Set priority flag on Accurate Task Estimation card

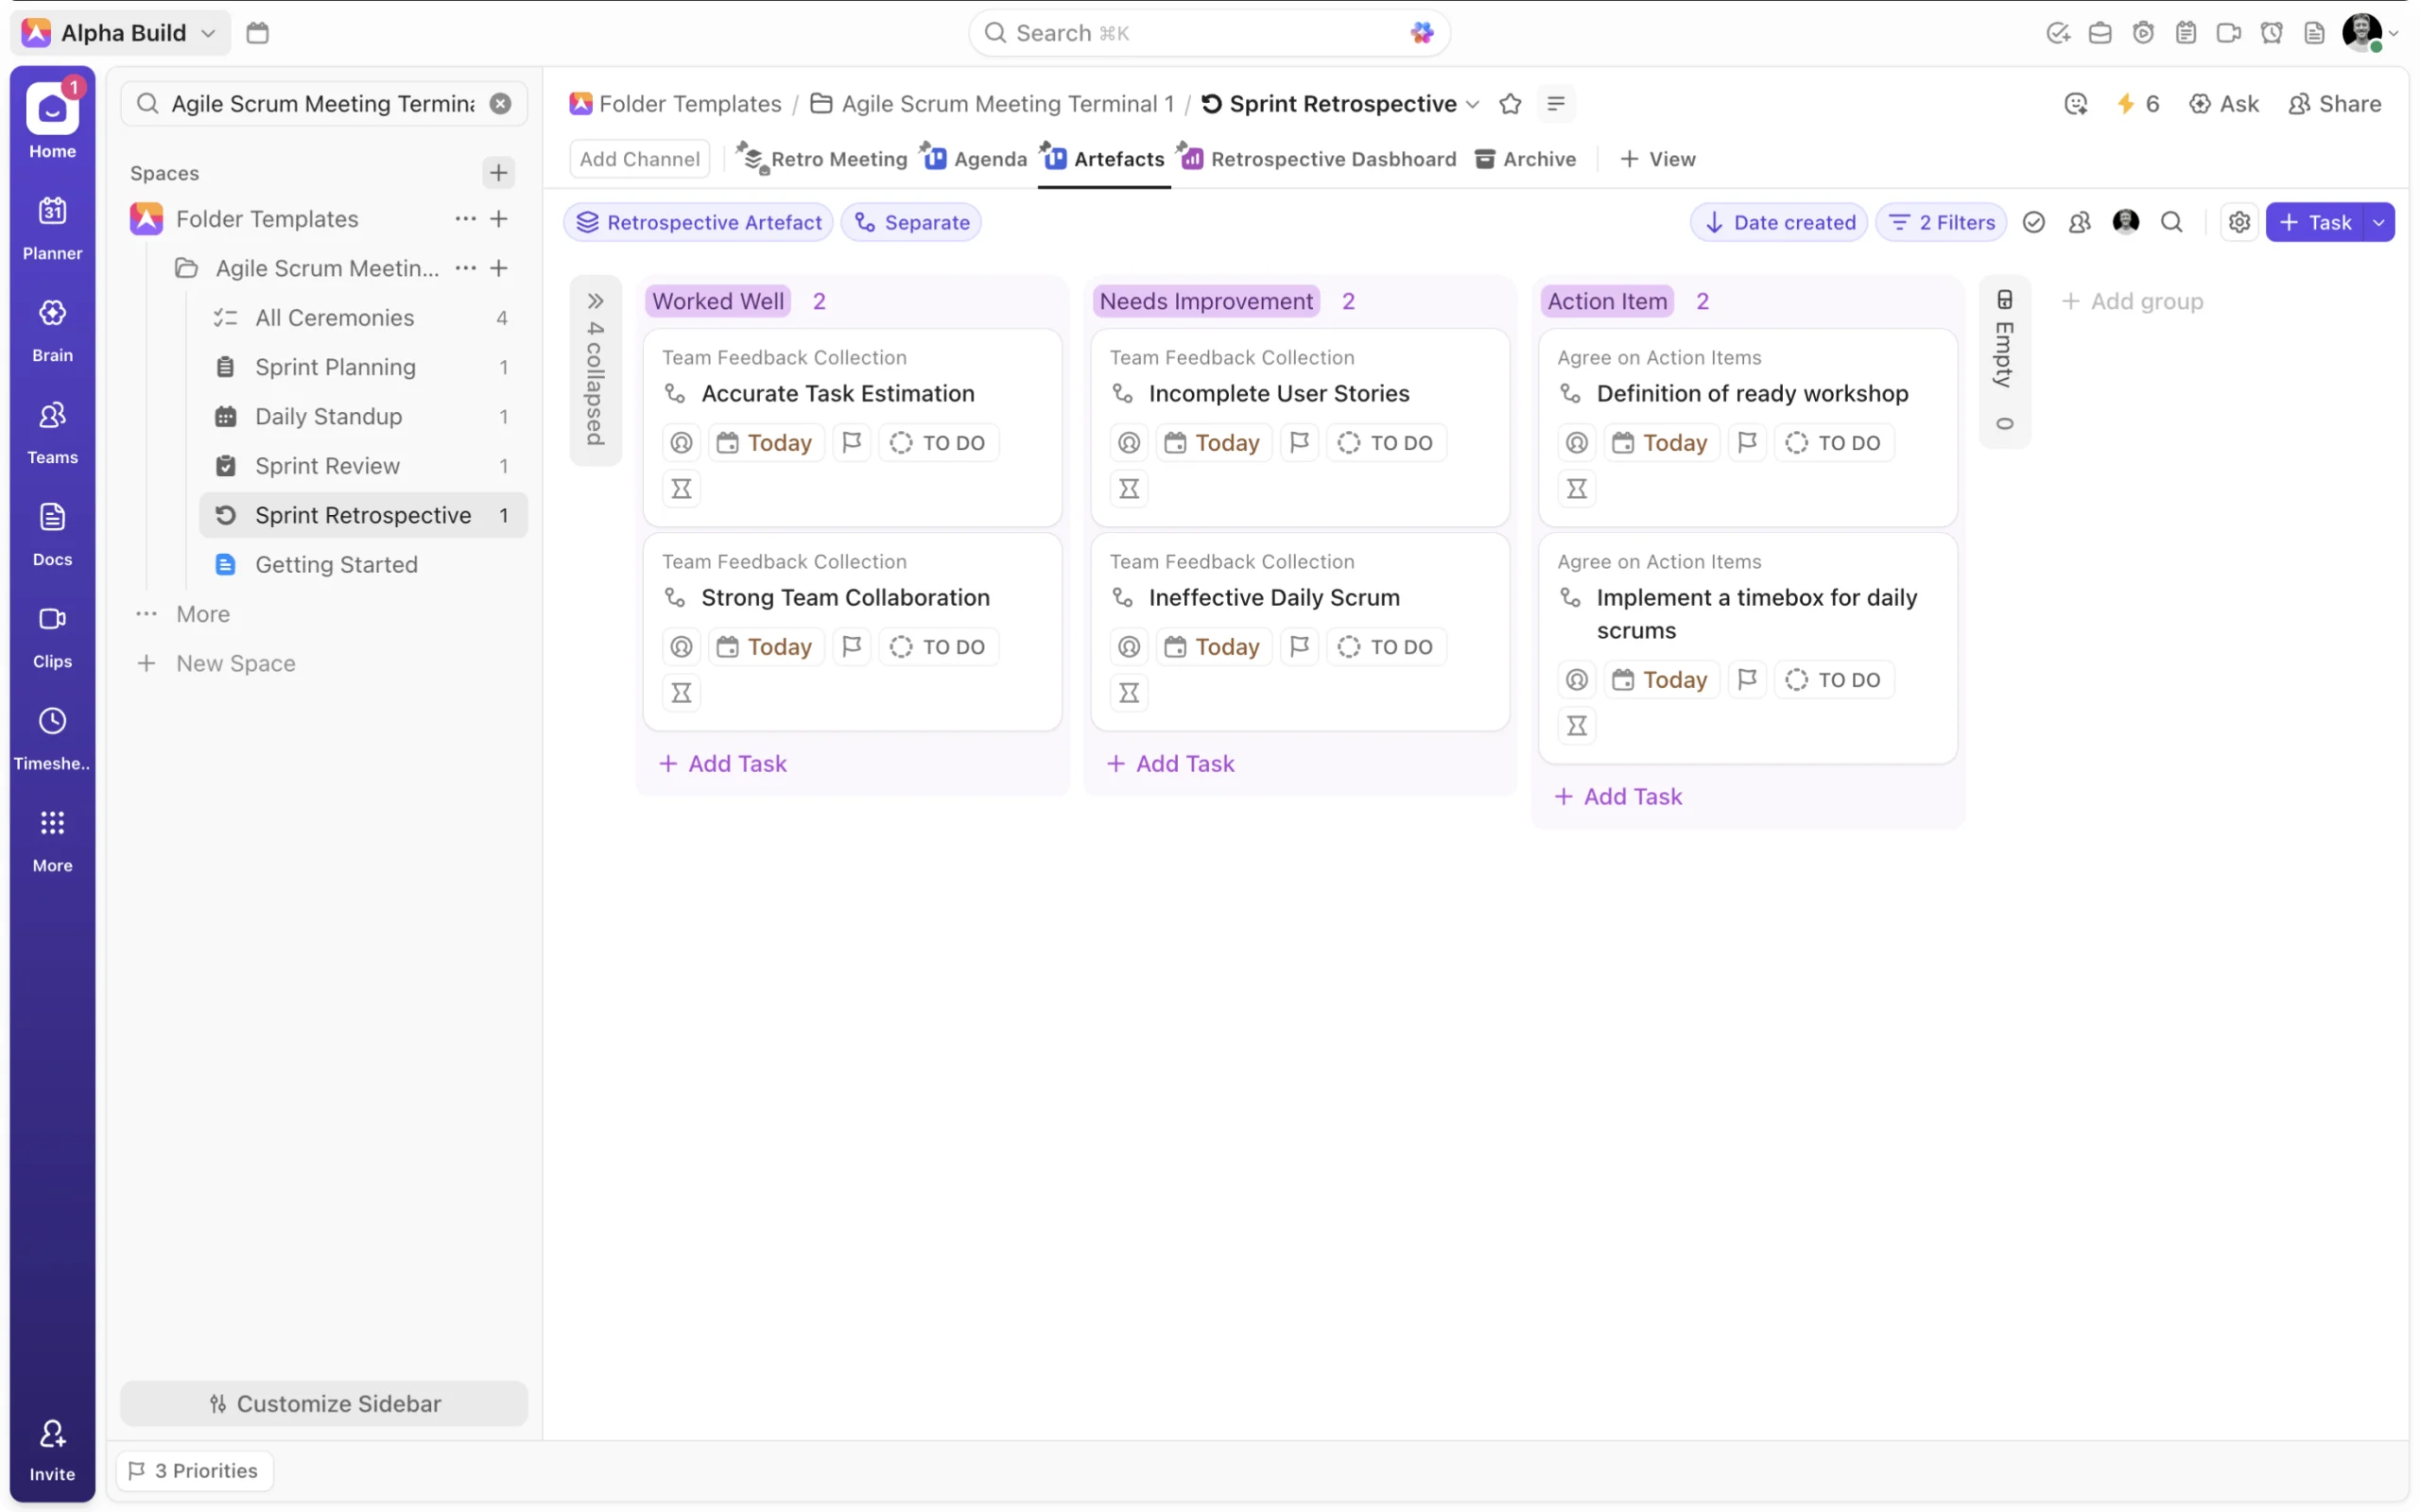click(x=851, y=442)
